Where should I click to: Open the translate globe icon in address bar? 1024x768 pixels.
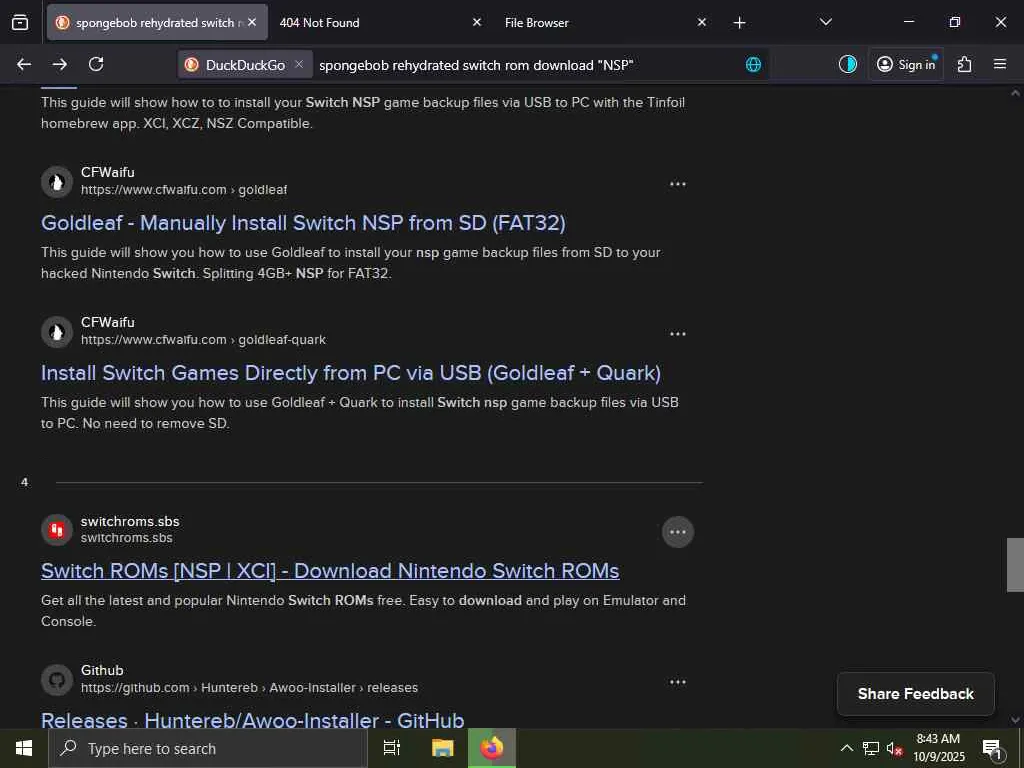[x=753, y=64]
